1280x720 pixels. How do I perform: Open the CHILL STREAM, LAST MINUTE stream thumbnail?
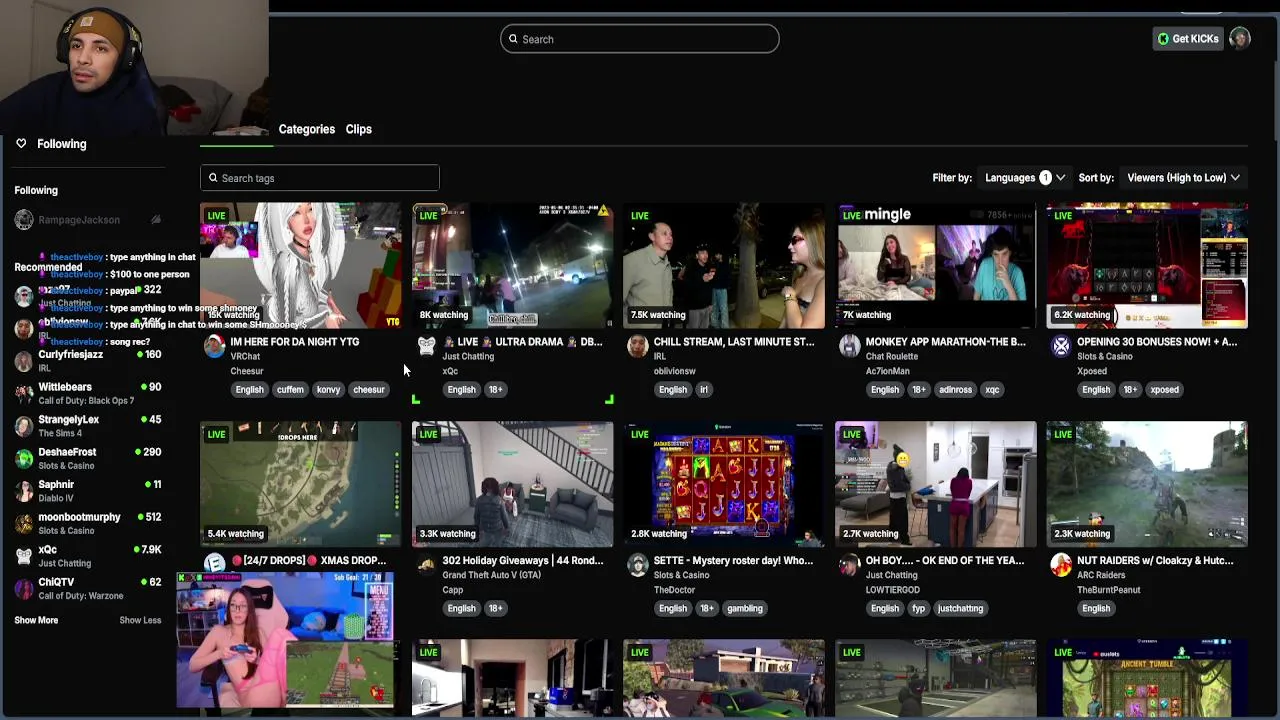724,266
